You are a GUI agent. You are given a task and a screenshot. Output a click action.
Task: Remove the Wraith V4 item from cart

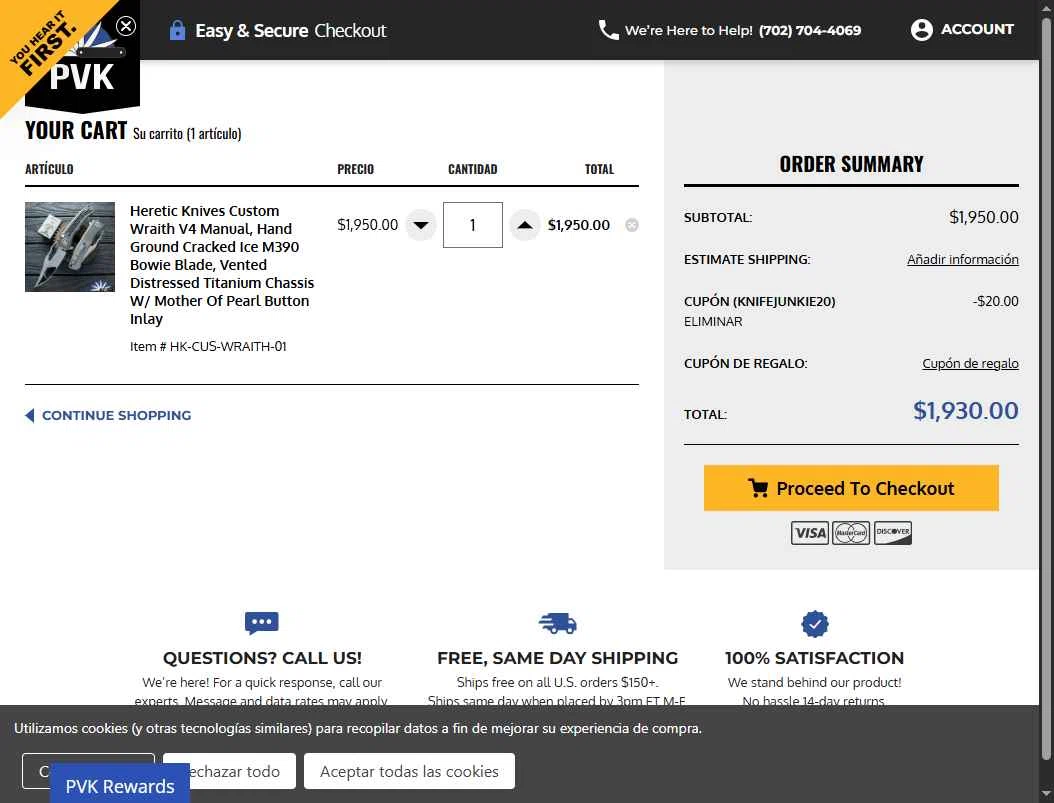pyautogui.click(x=632, y=225)
